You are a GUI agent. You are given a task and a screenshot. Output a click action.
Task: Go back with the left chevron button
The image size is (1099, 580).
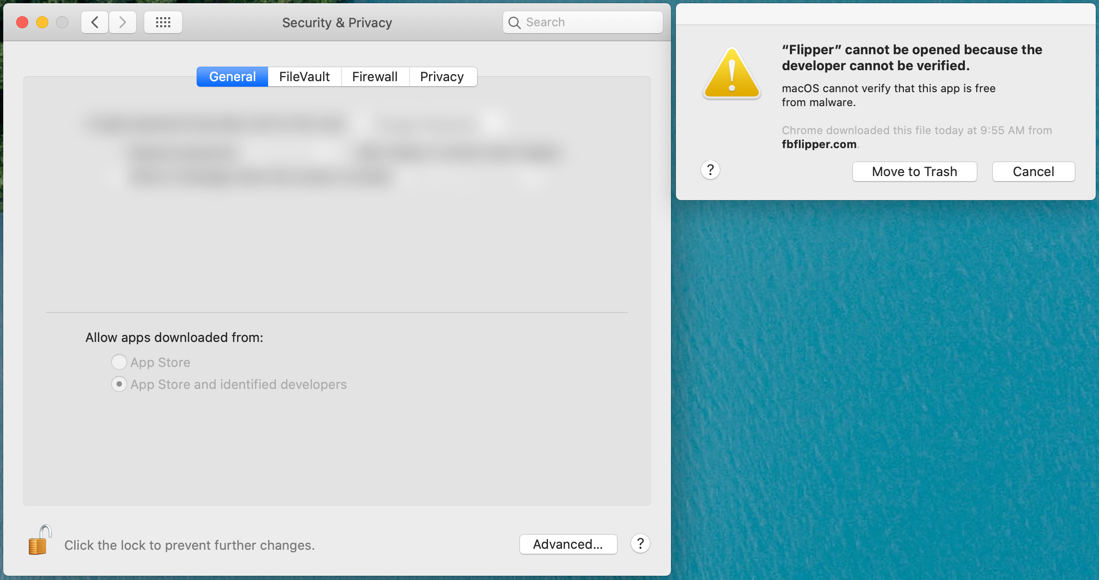[95, 22]
